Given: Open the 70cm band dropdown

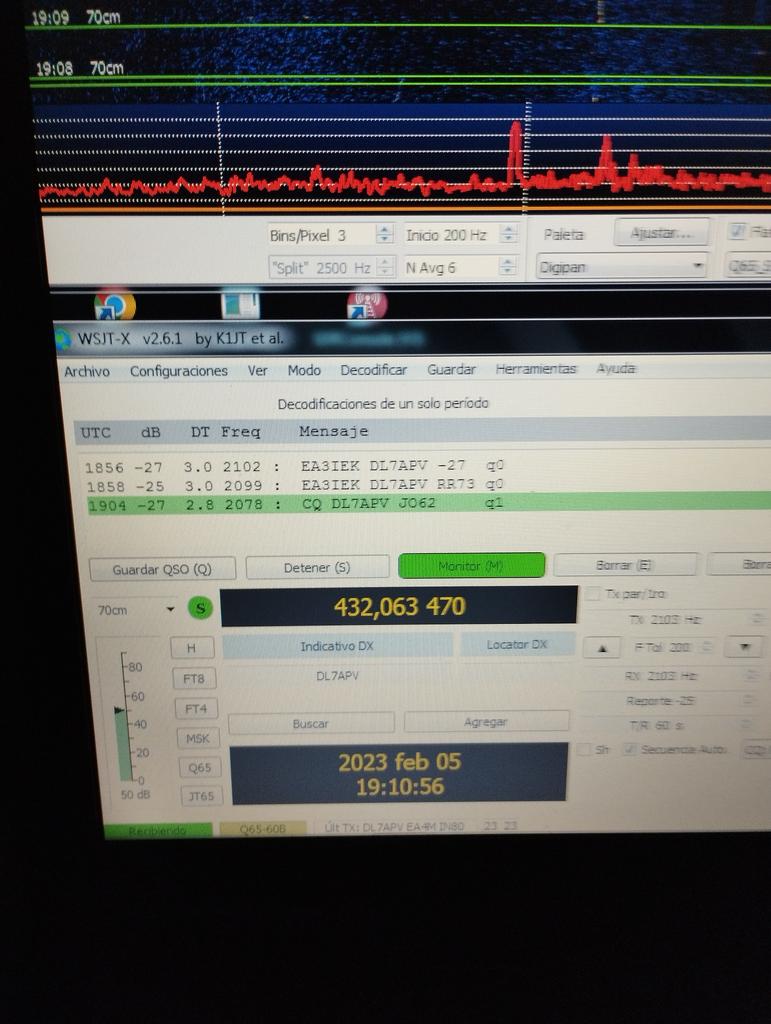Looking at the screenshot, I should click(136, 610).
